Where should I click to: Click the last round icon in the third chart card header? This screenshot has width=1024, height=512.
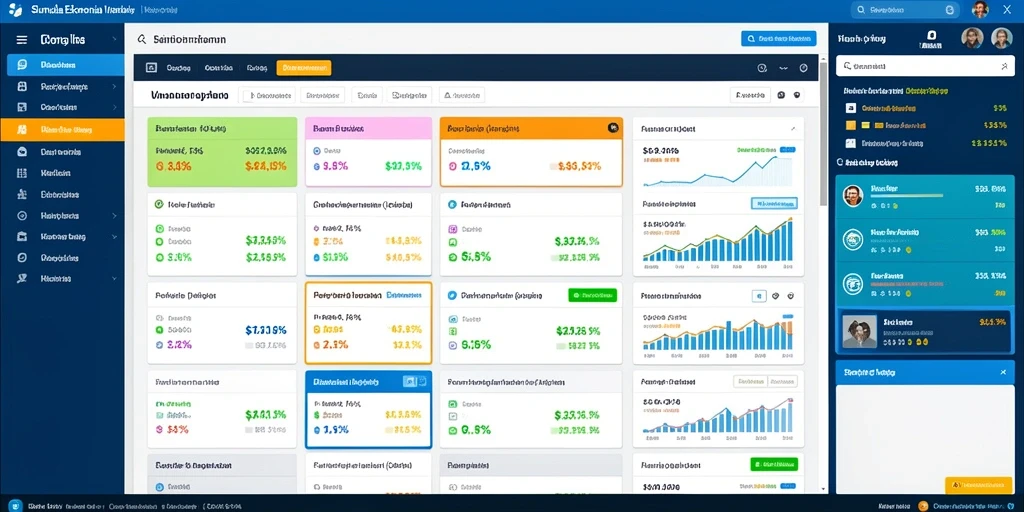(791, 296)
